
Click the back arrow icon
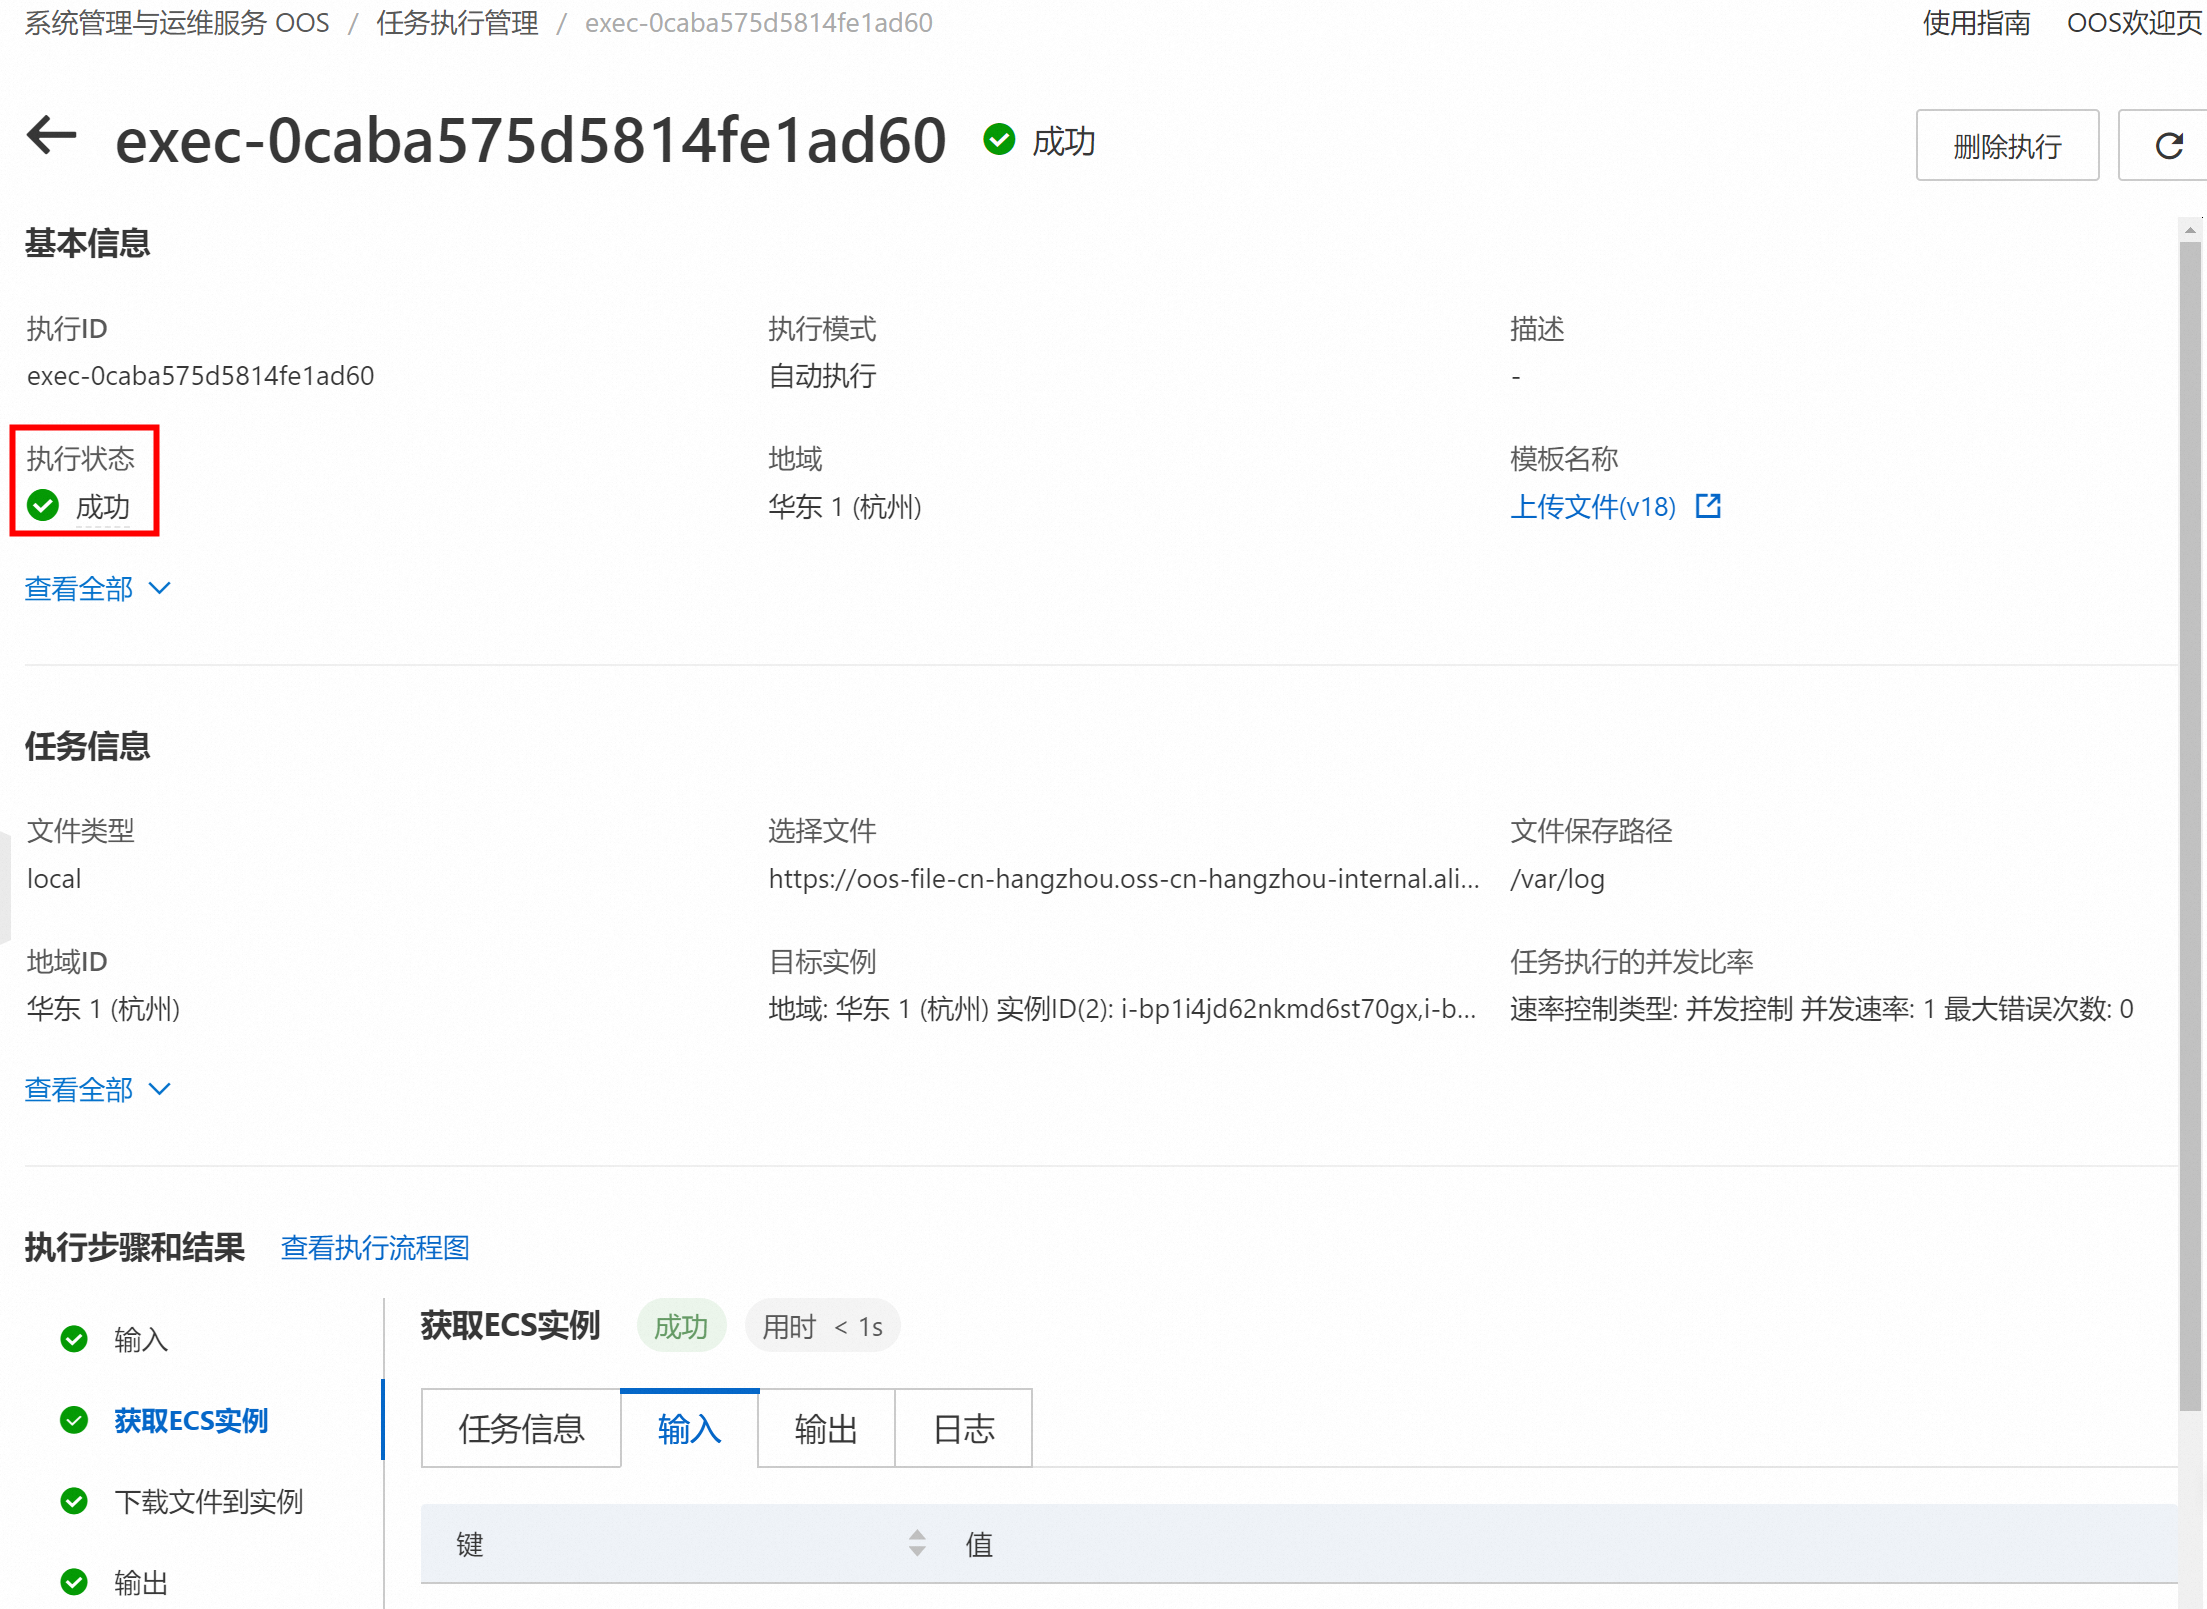[x=52, y=136]
